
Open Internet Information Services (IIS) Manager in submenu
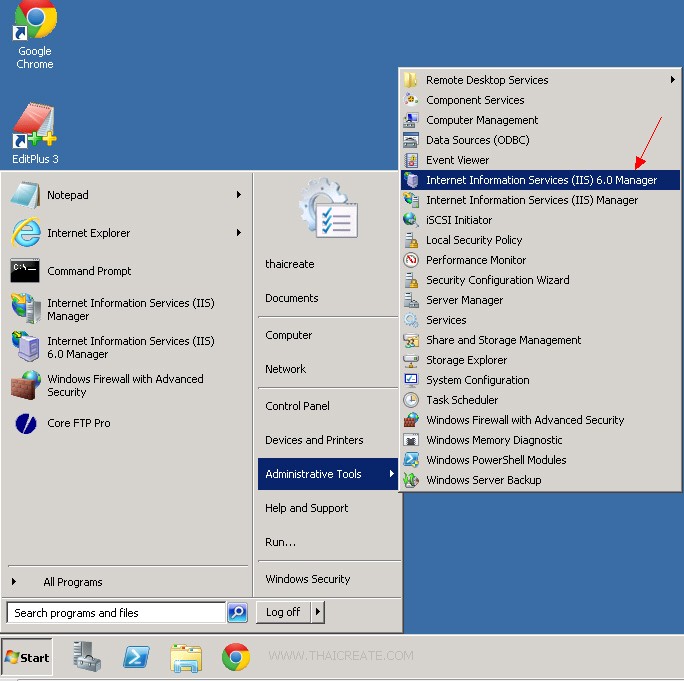point(540,200)
